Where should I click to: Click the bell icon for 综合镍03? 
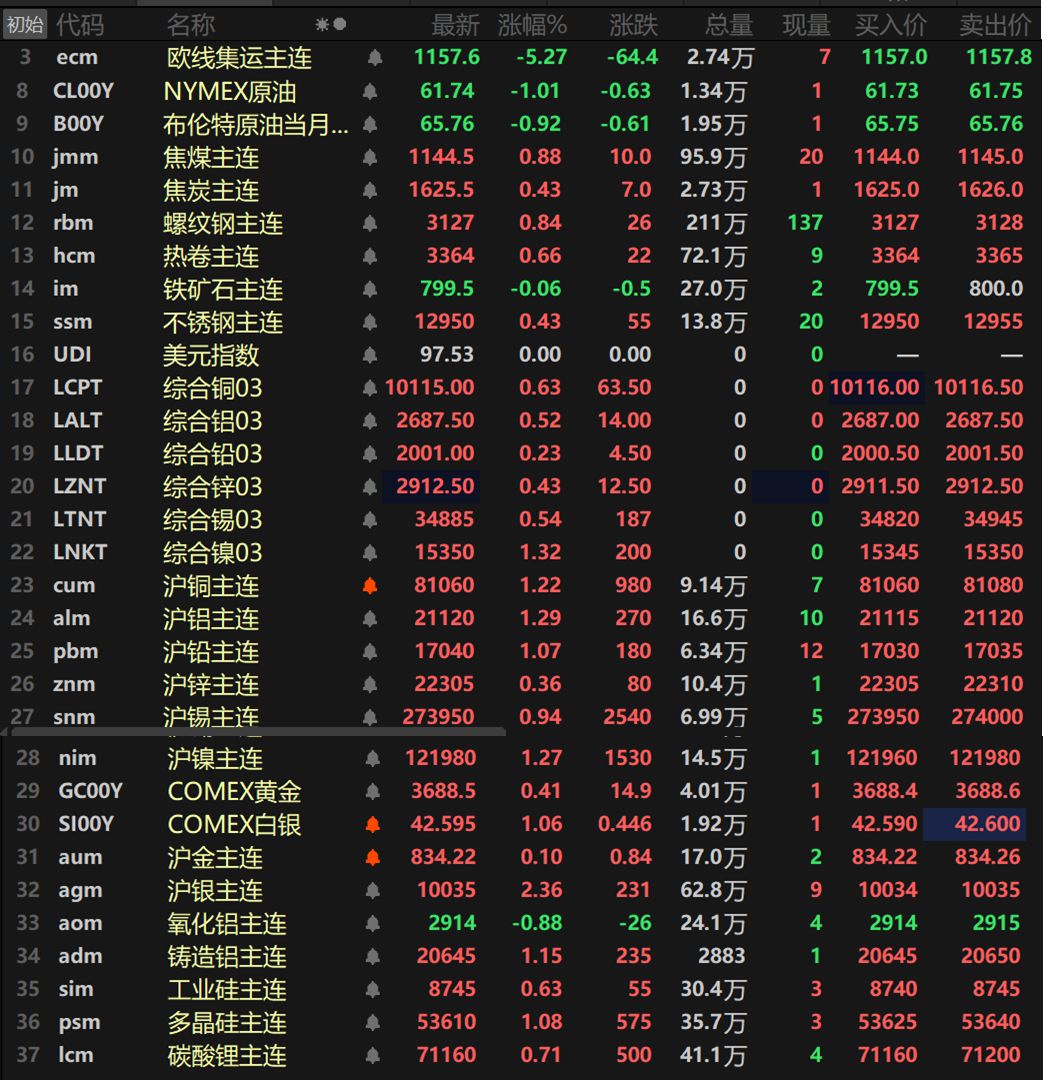pyautogui.click(x=370, y=553)
